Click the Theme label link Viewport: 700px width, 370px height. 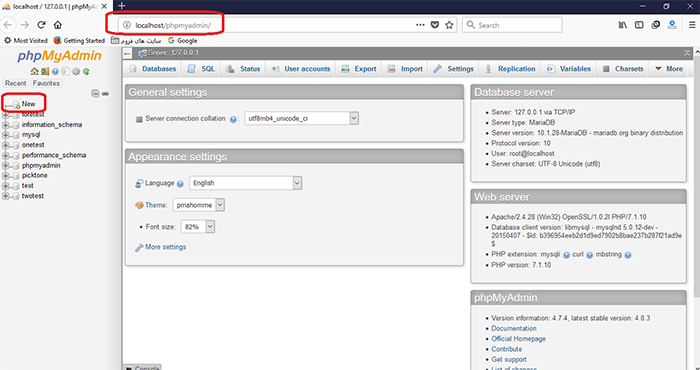[156, 205]
